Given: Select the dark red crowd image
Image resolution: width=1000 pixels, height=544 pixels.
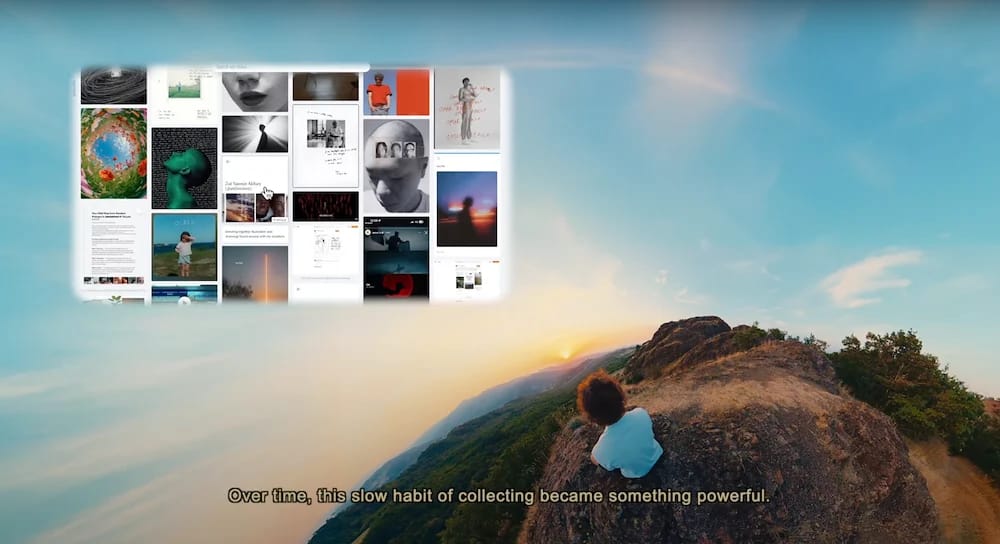Looking at the screenshot, I should click(325, 206).
